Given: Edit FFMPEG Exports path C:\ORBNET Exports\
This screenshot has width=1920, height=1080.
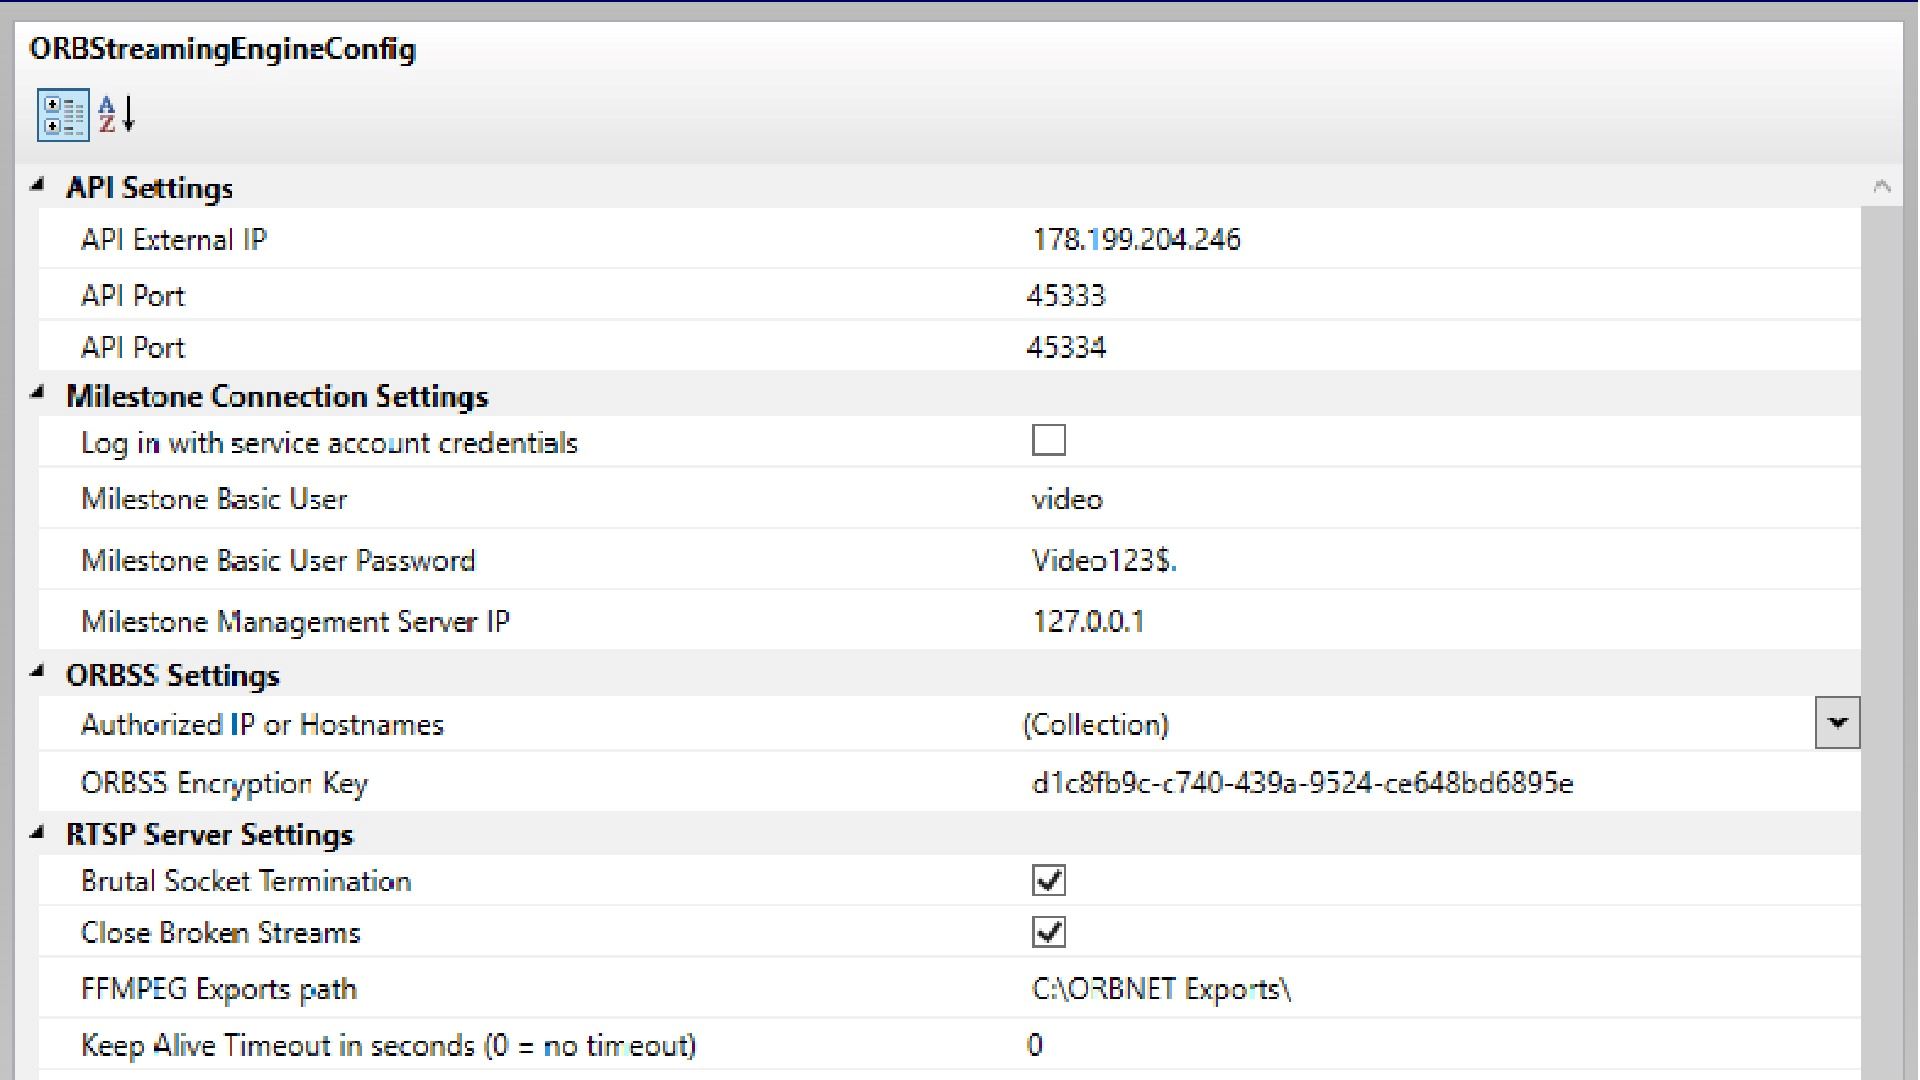Looking at the screenshot, I should (1161, 989).
